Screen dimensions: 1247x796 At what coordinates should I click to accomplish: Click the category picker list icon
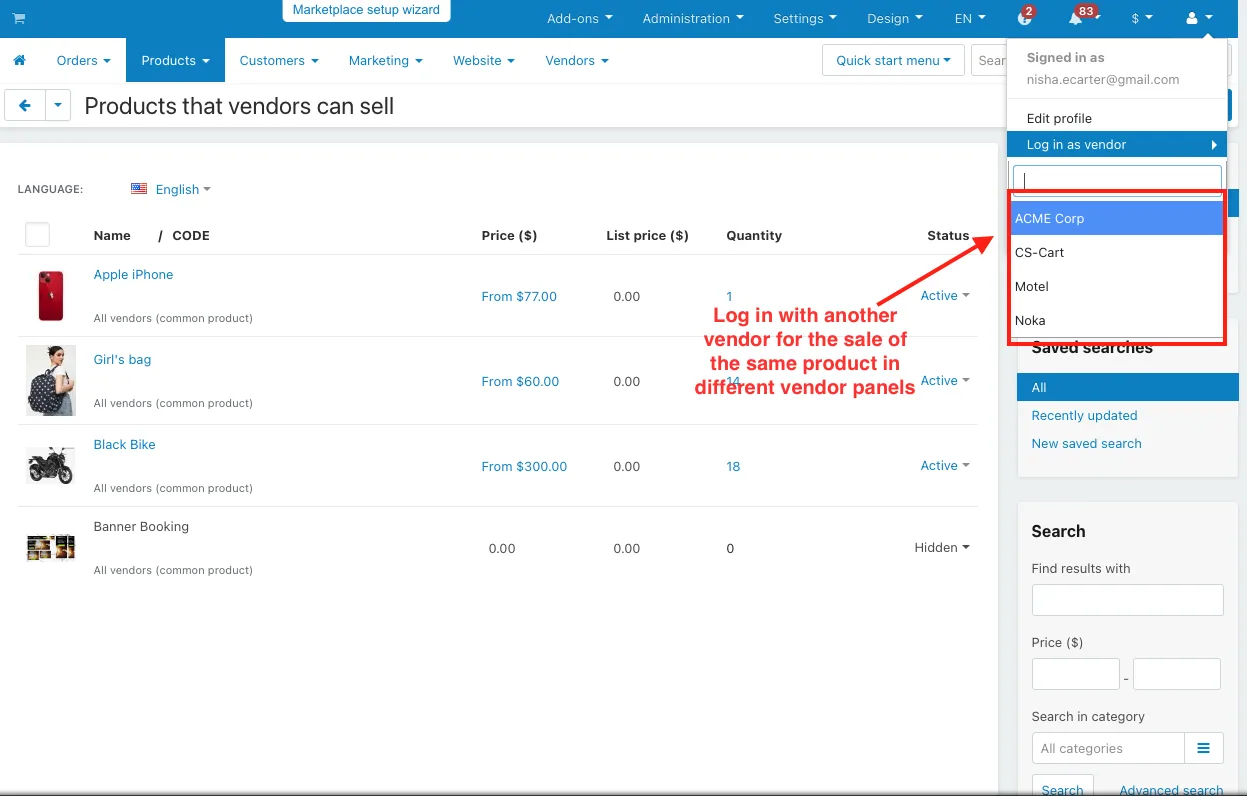pyautogui.click(x=1204, y=748)
